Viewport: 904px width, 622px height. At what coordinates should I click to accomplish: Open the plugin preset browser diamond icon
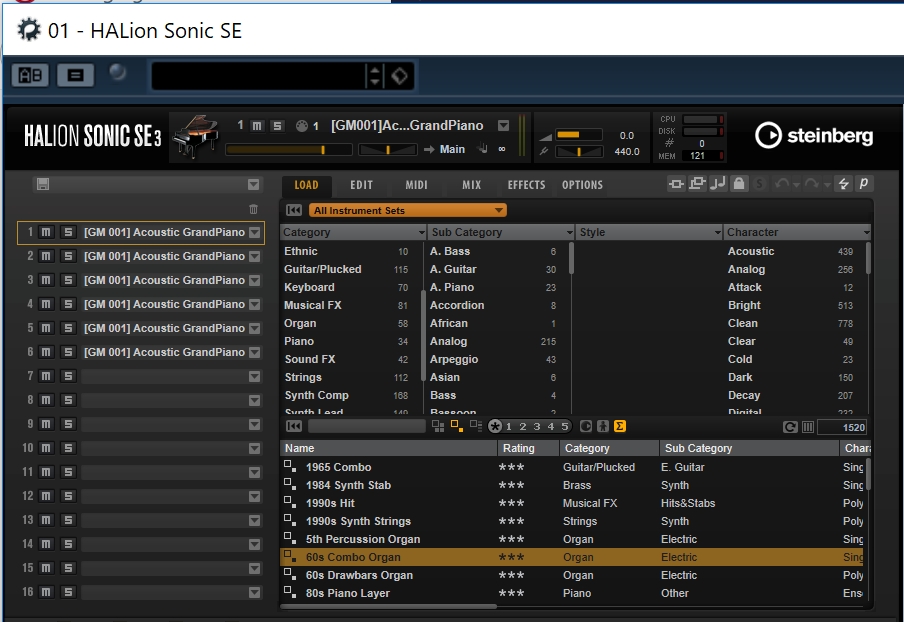click(400, 76)
